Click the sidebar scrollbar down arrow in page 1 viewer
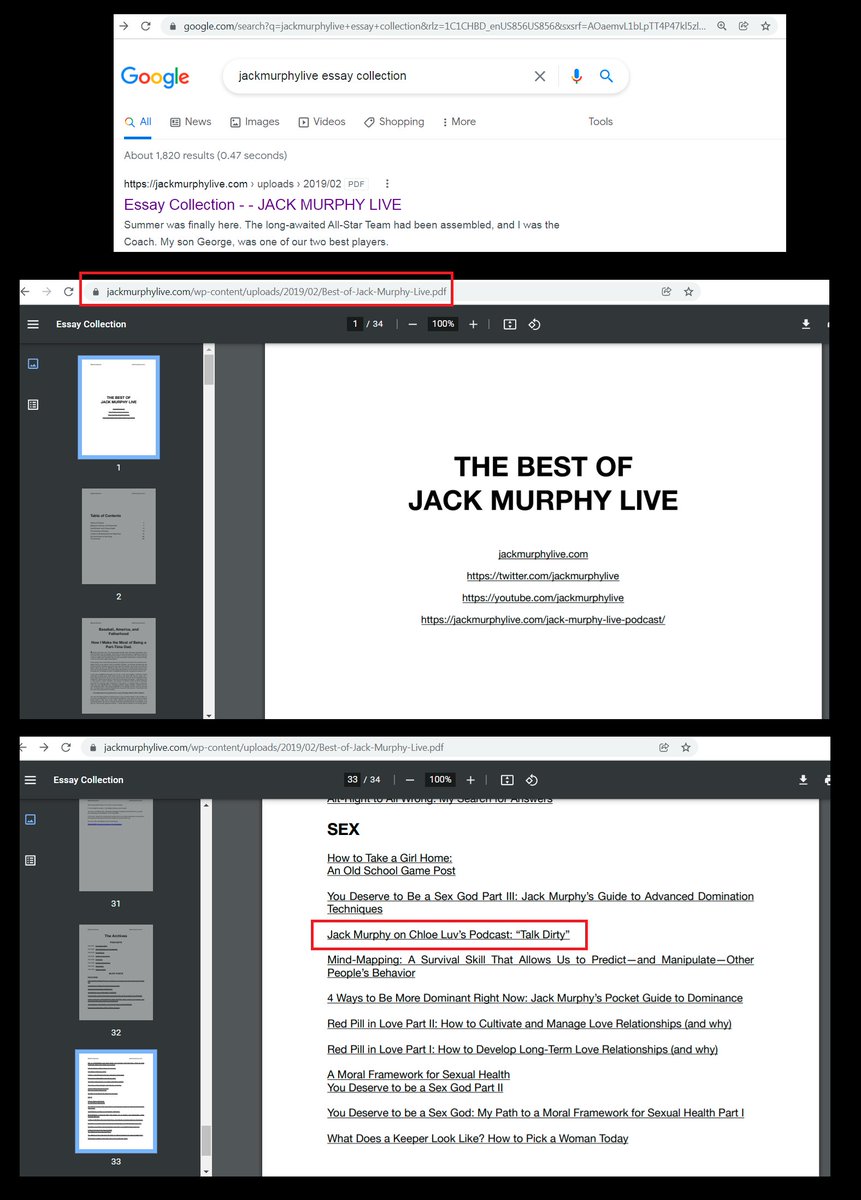 tap(208, 714)
